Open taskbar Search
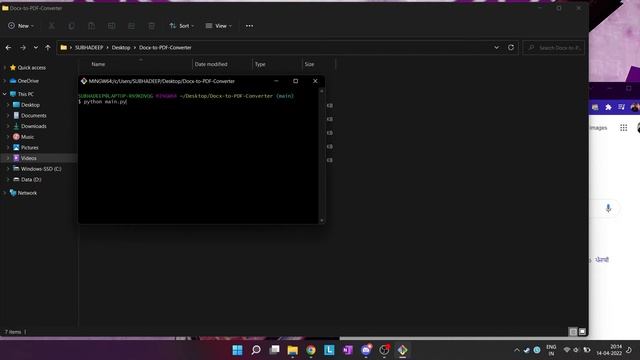The width and height of the screenshot is (640, 360). (x=256, y=350)
